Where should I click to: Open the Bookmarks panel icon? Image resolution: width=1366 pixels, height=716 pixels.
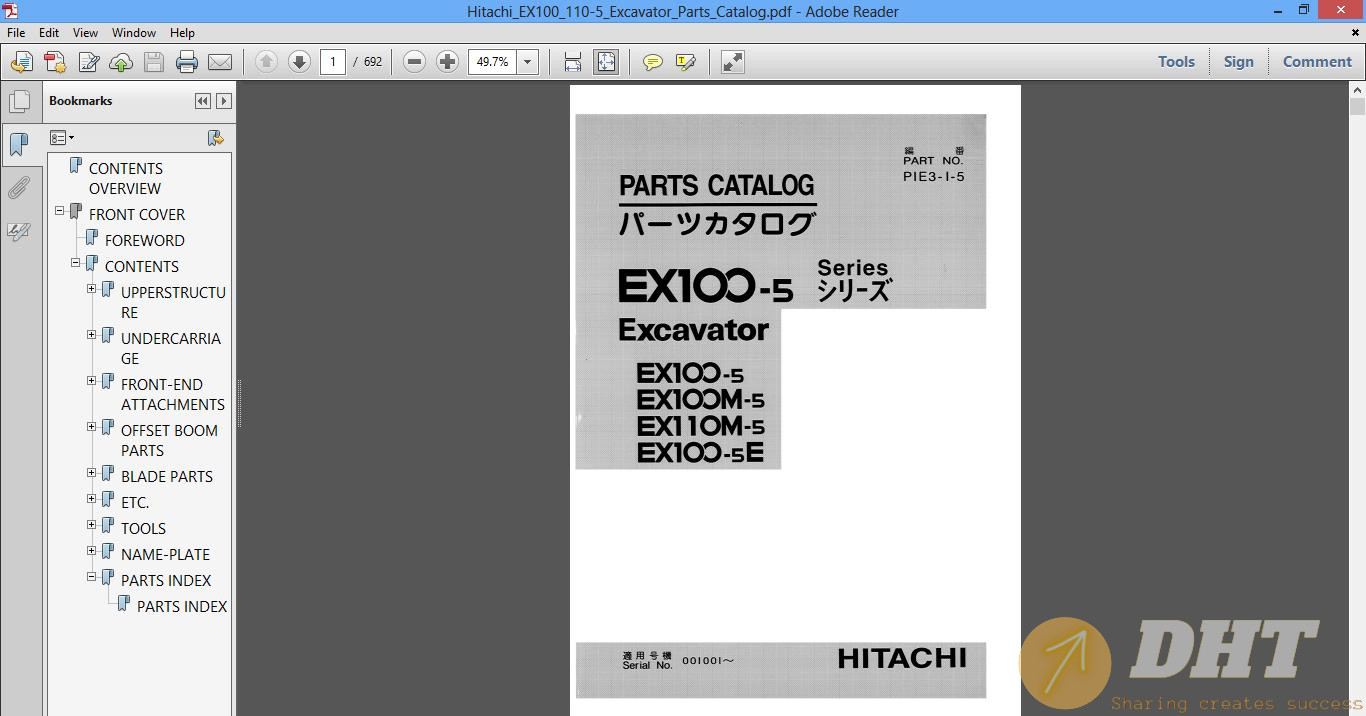point(19,144)
